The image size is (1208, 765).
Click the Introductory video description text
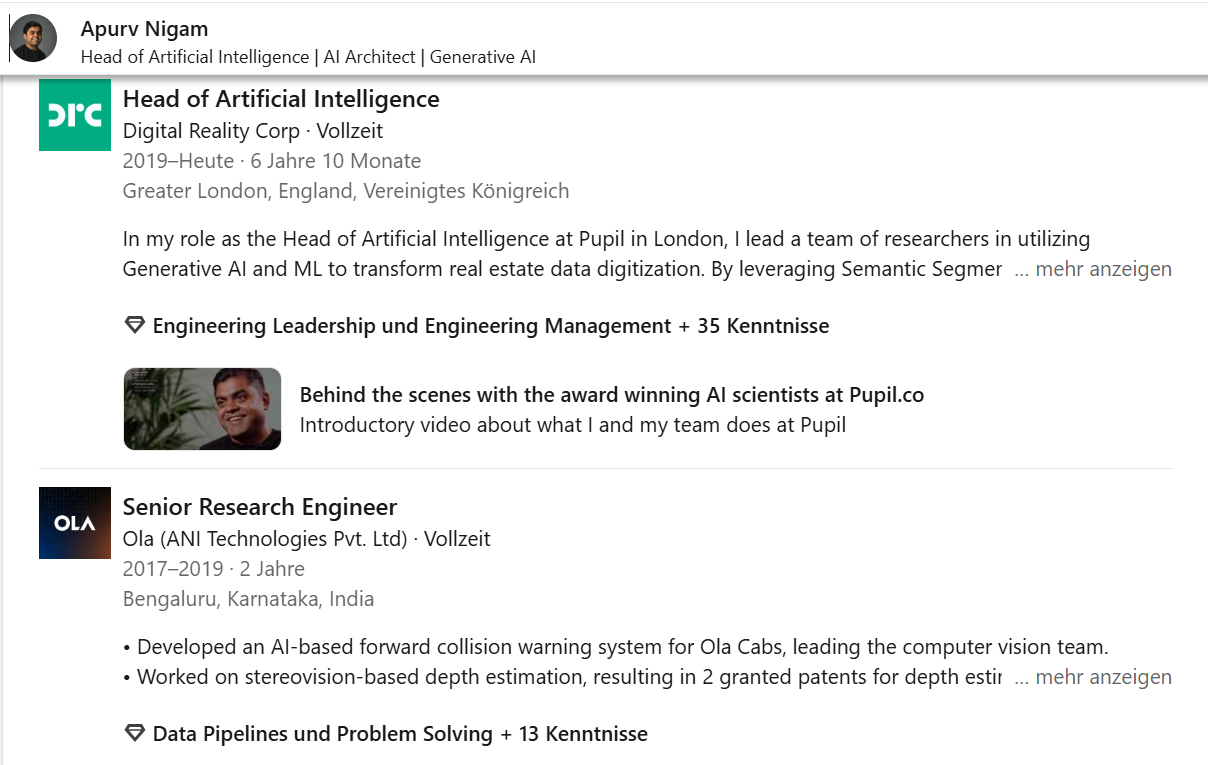click(x=572, y=425)
